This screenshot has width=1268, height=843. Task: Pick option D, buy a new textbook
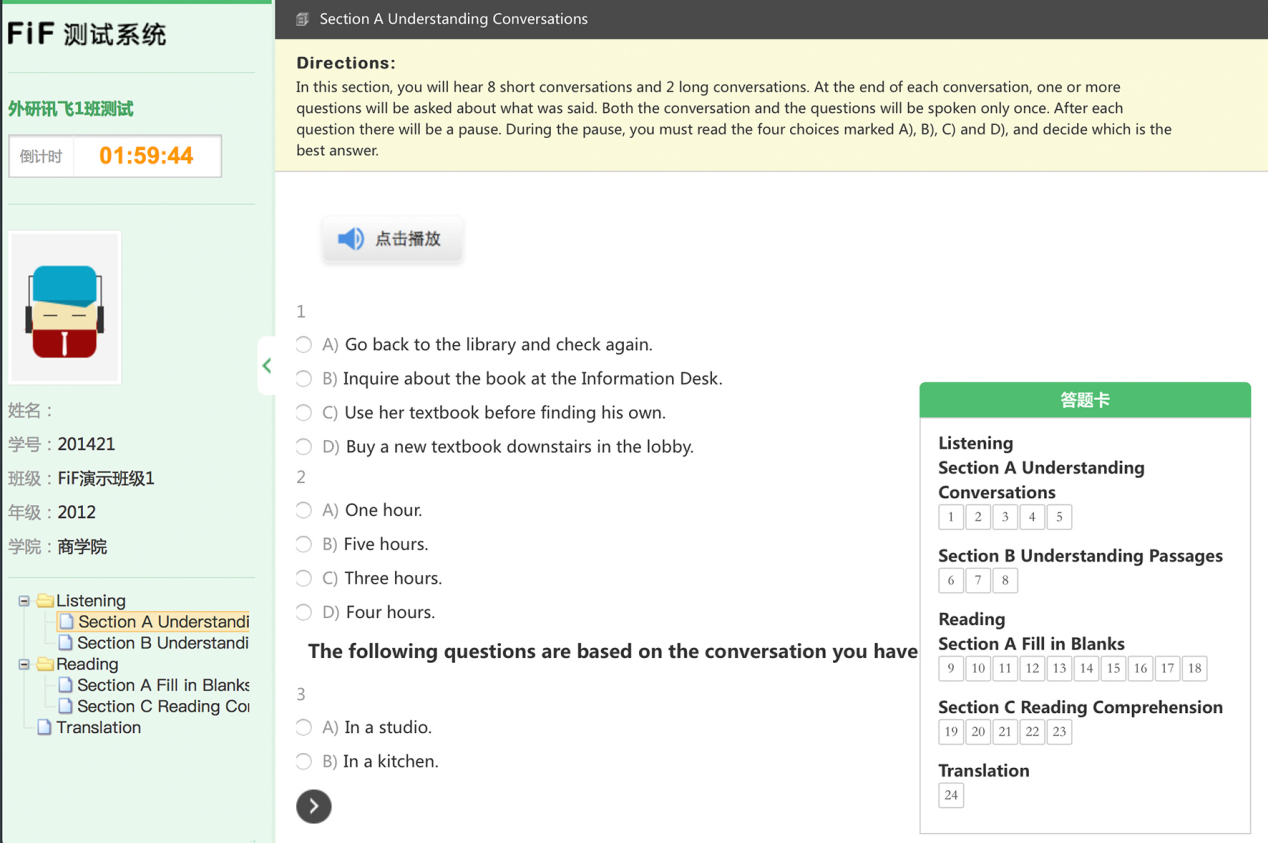[x=304, y=447]
